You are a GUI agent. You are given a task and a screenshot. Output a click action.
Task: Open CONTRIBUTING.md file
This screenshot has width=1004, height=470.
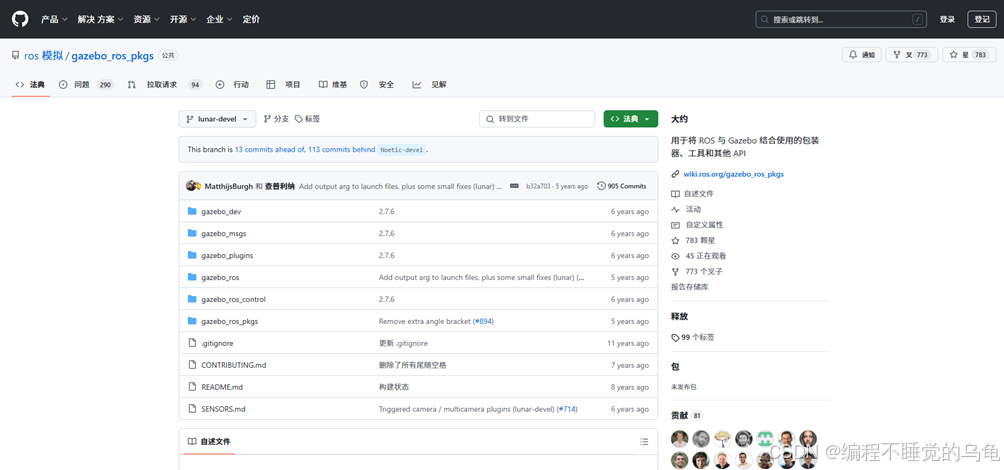coord(233,365)
